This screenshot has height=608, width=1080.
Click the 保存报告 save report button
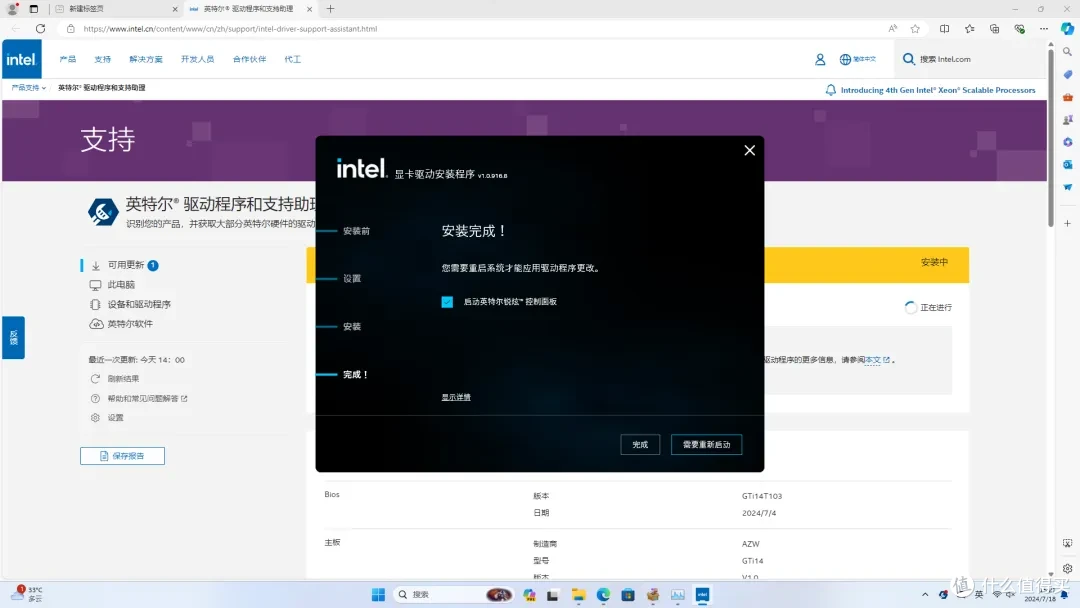pos(122,456)
